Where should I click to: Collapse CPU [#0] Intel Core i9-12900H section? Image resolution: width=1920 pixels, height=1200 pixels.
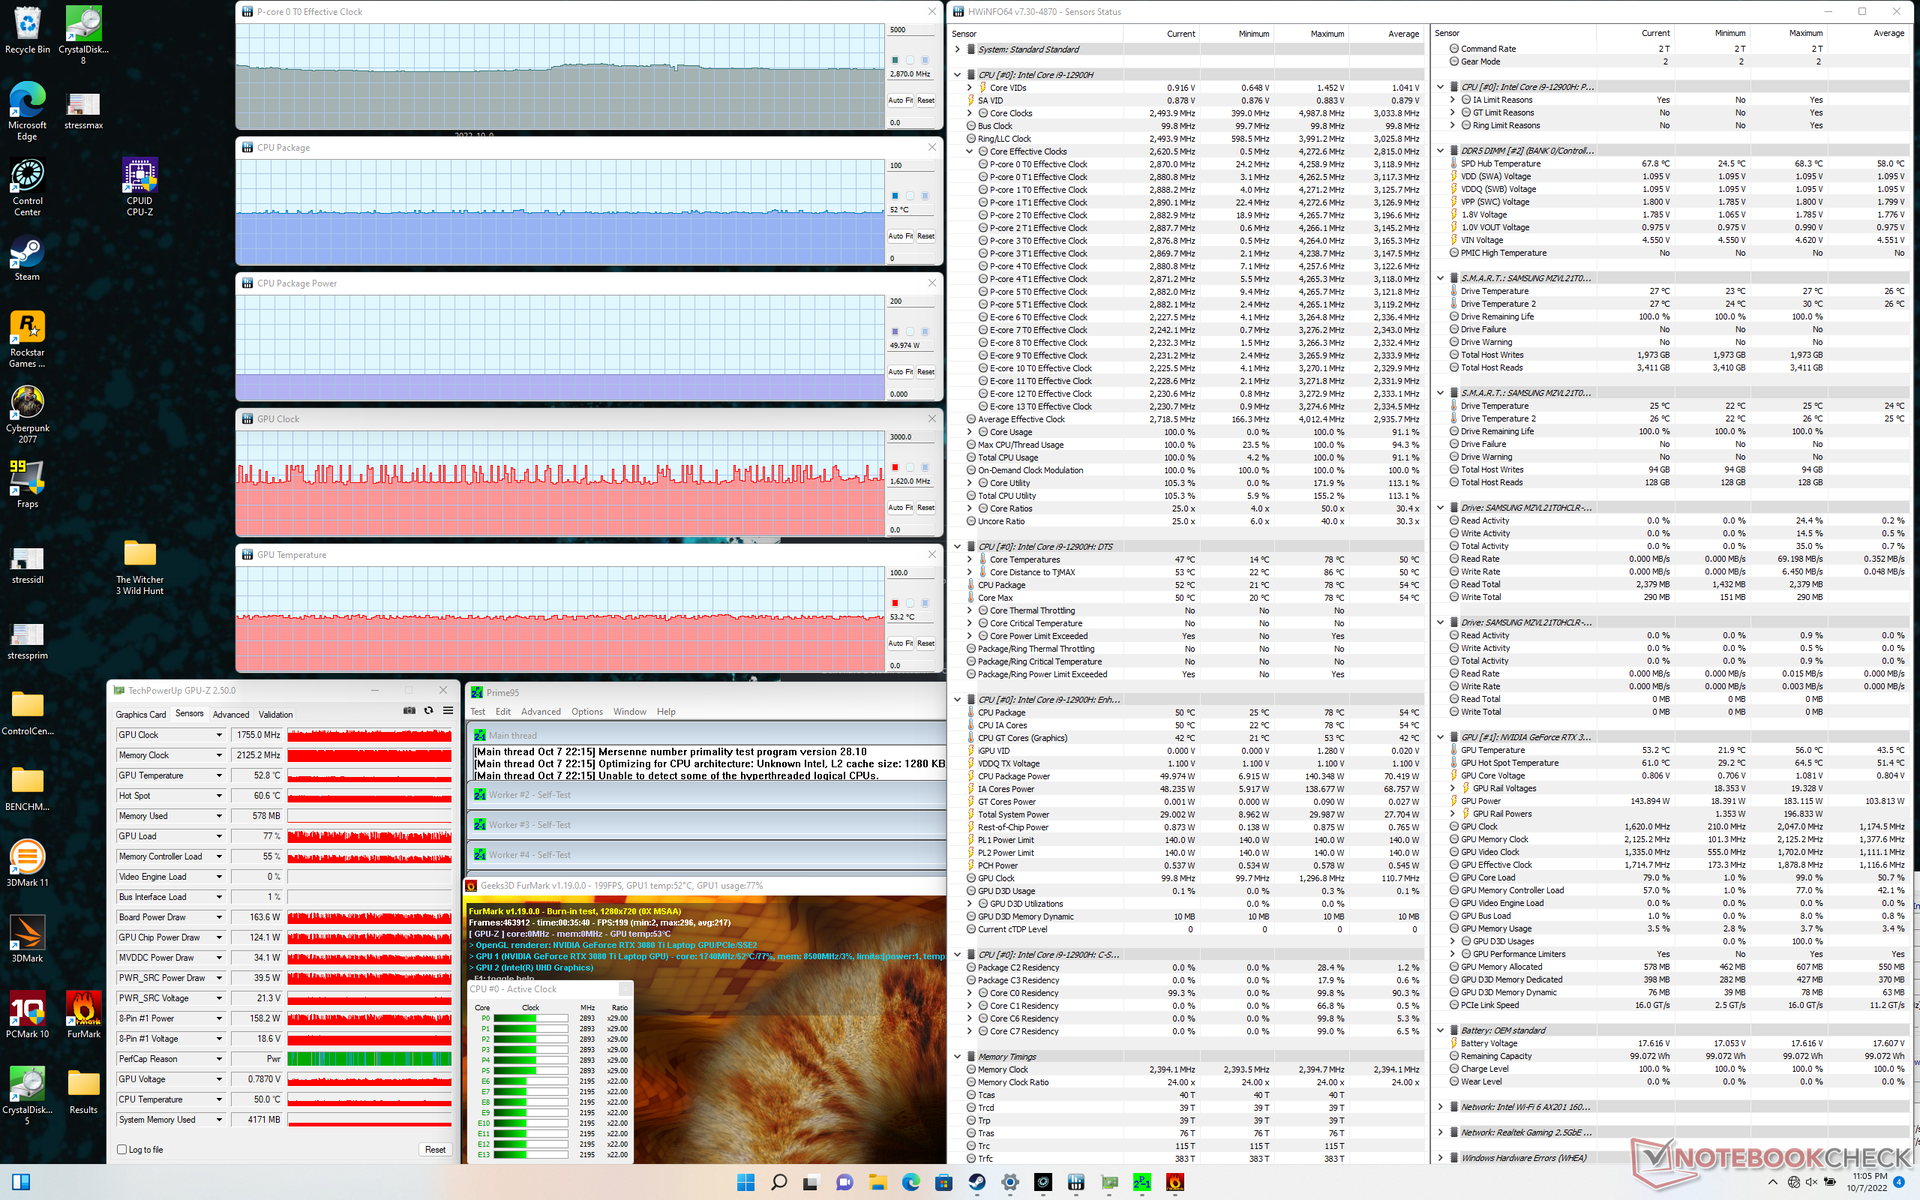click(x=958, y=75)
